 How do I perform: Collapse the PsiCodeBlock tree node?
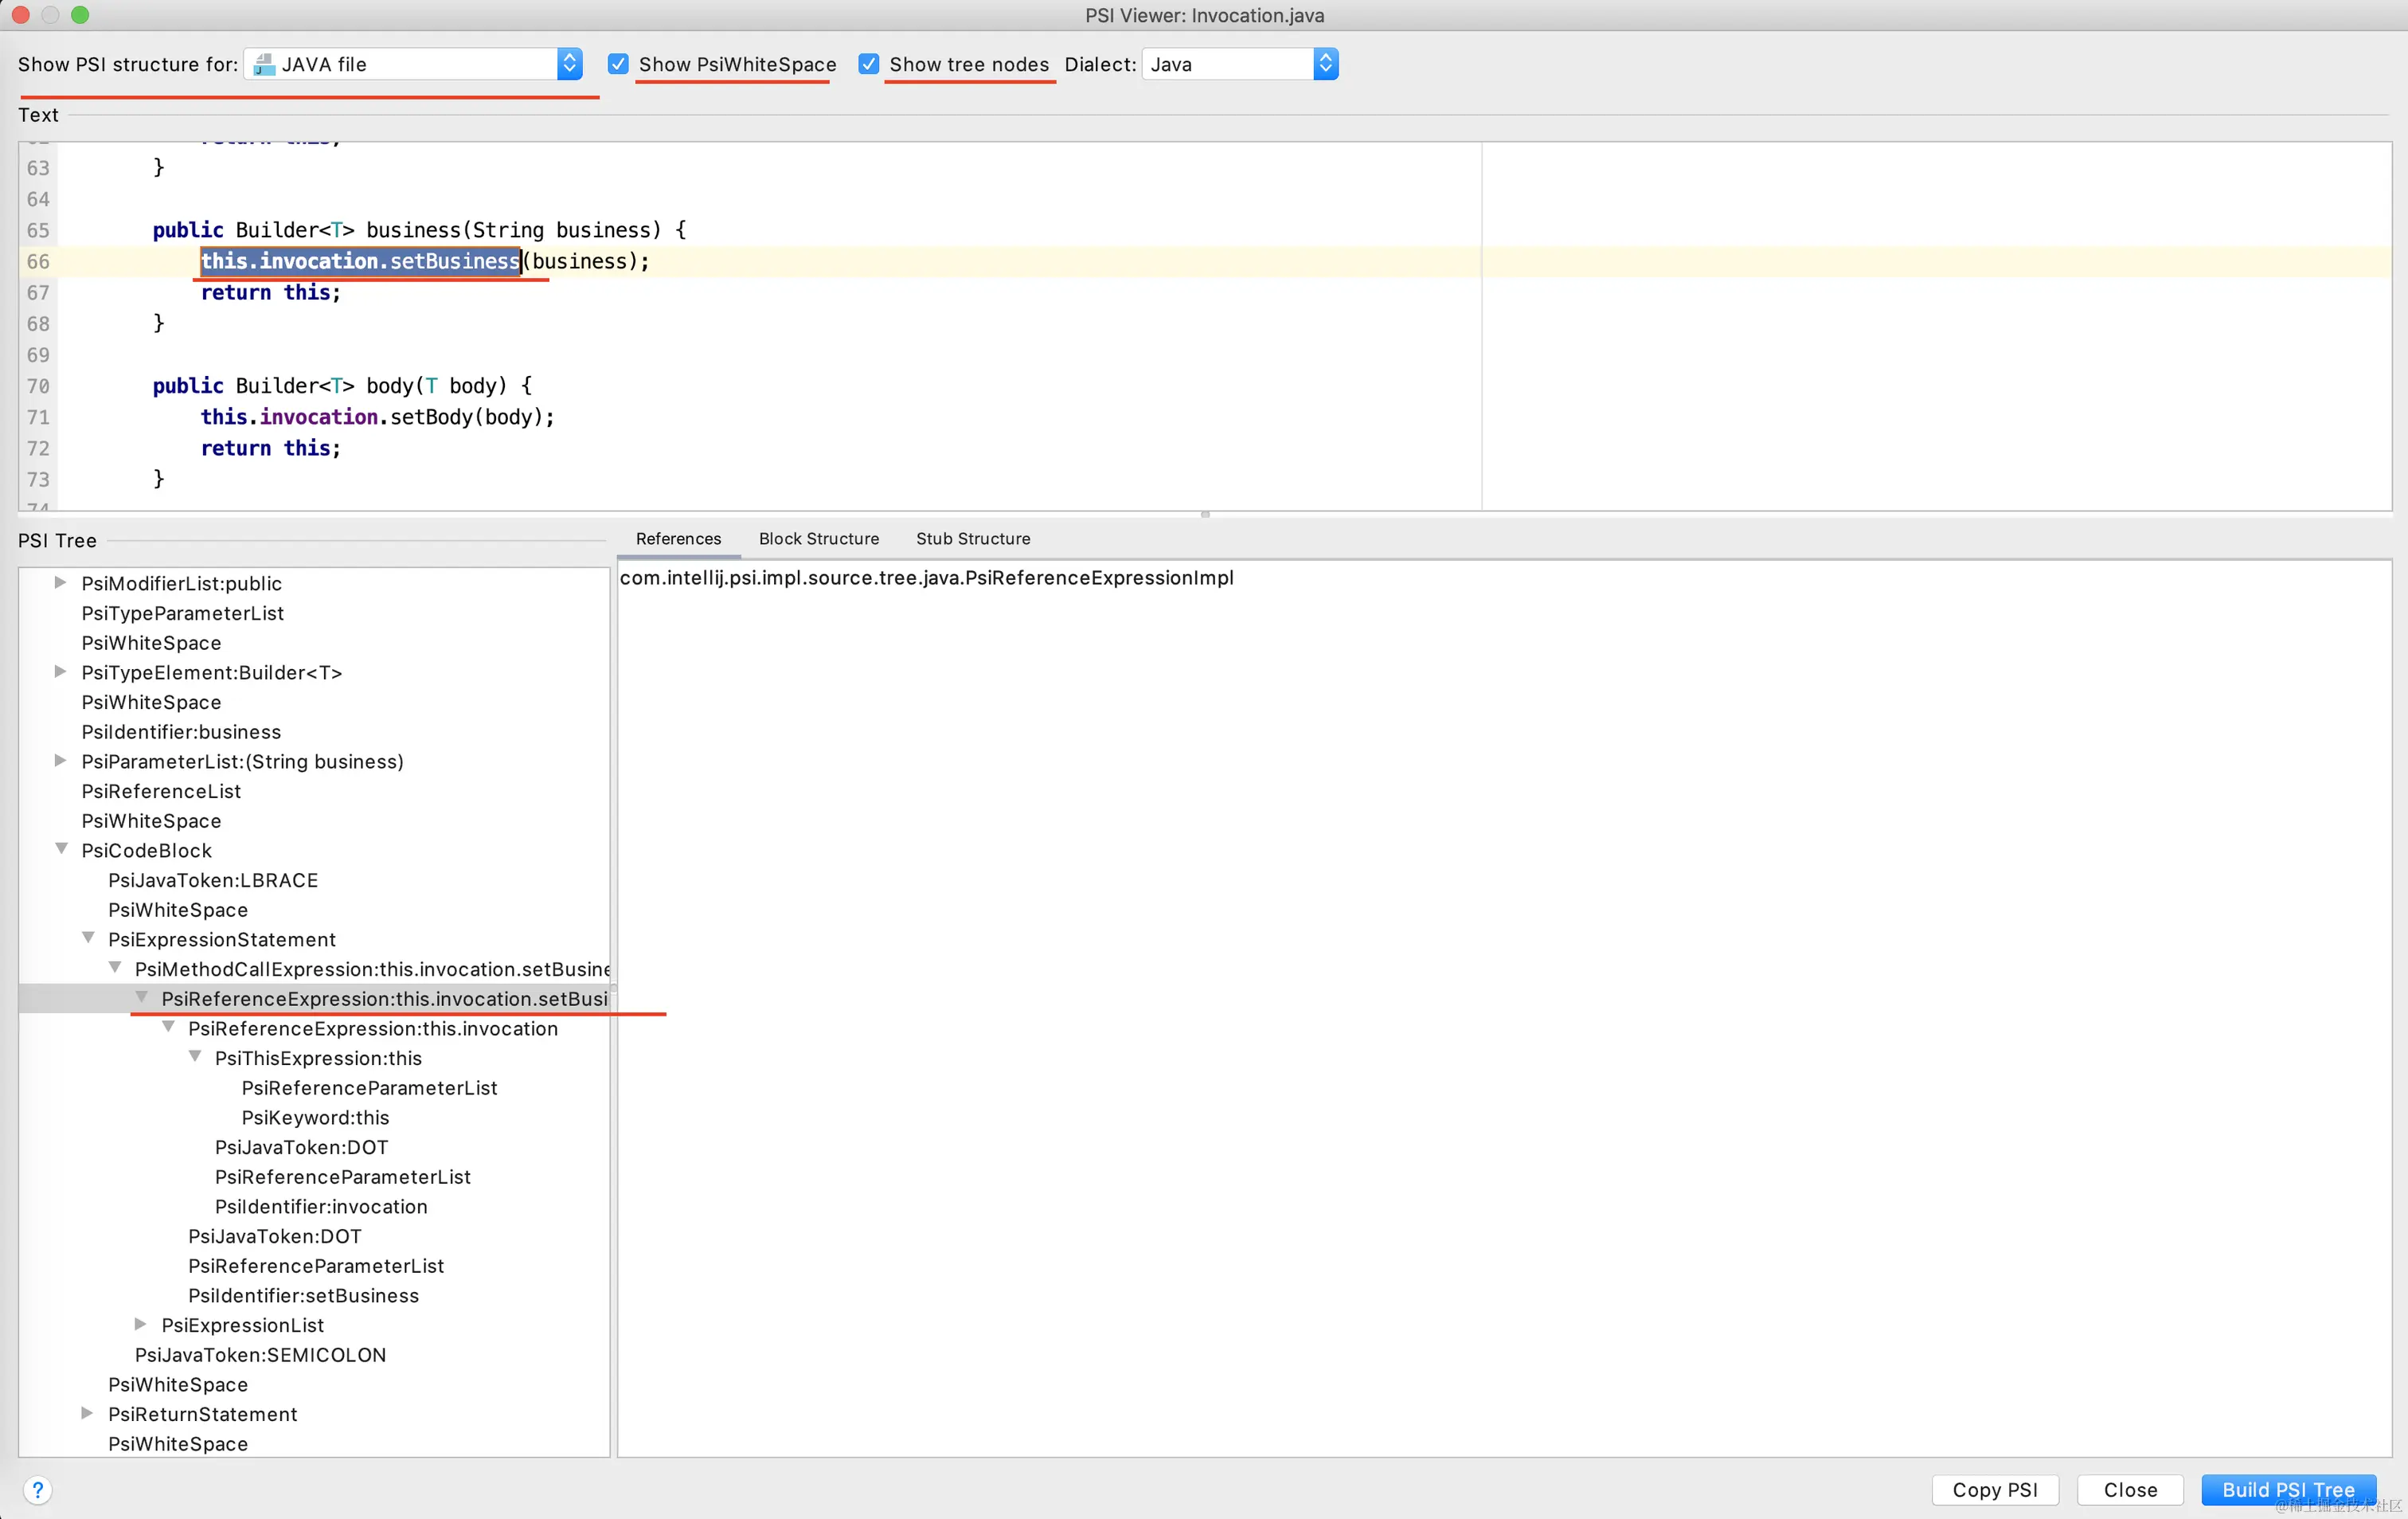point(61,850)
